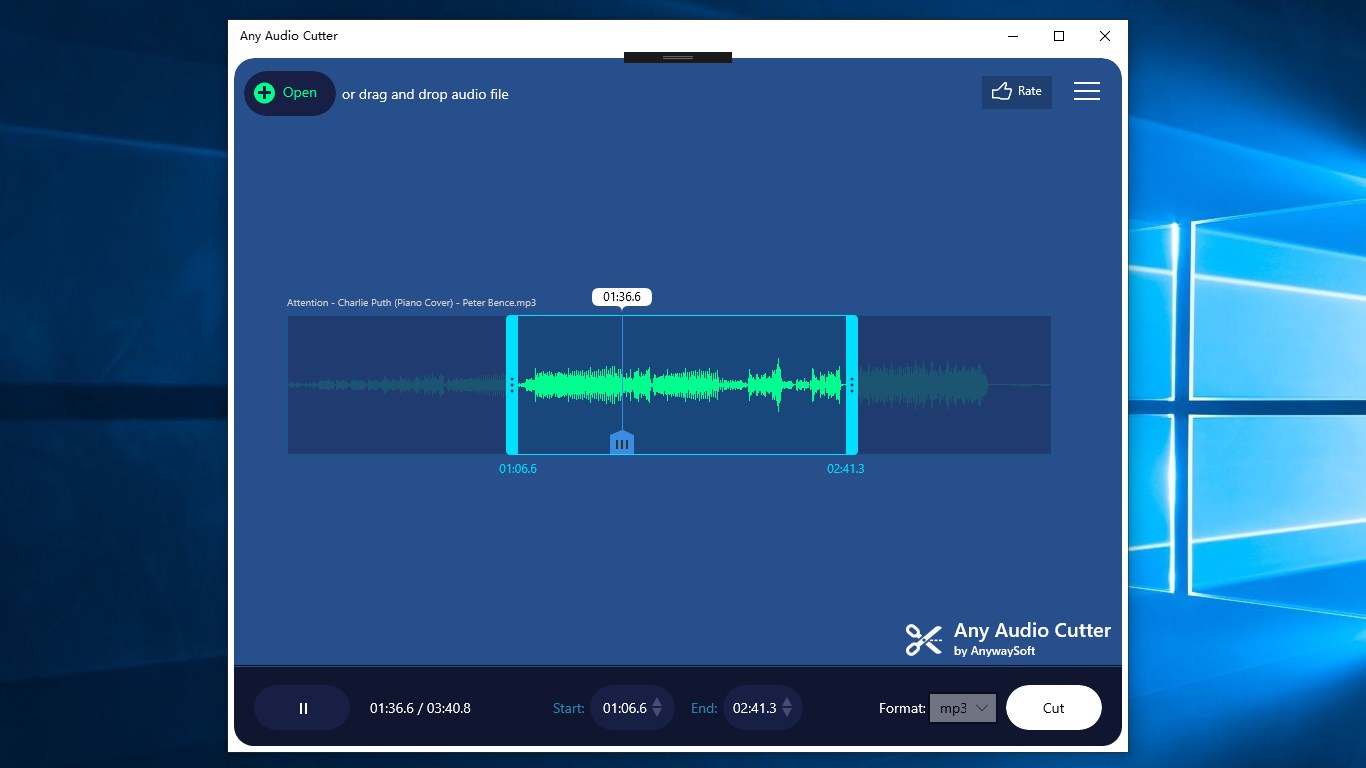Viewport: 1366px width, 768px height.
Task: Click the green plus icon on Open button
Action: pyautogui.click(x=263, y=92)
